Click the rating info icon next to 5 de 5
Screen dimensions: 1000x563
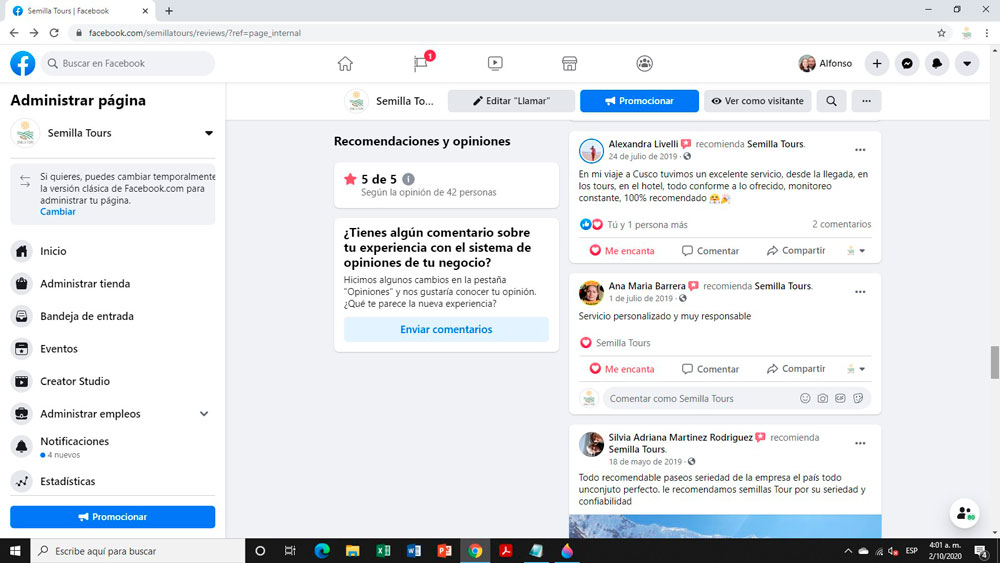coord(408,179)
